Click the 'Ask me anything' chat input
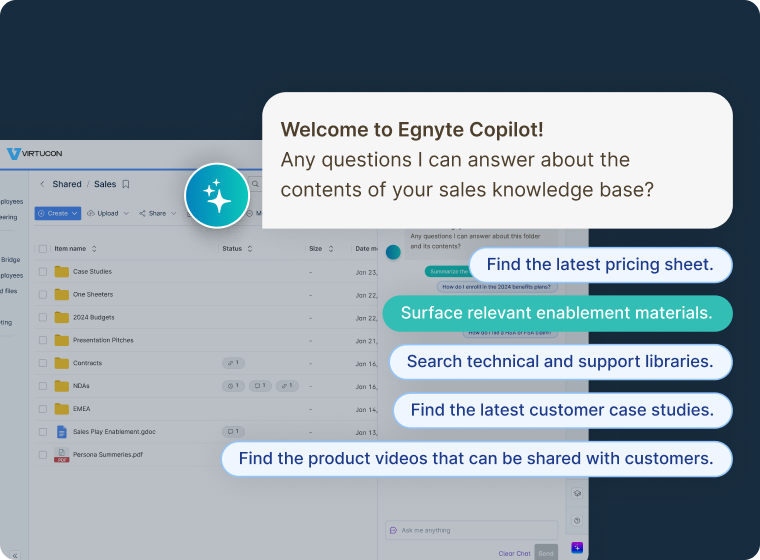Screen dimensions: 760x560 pos(472,530)
